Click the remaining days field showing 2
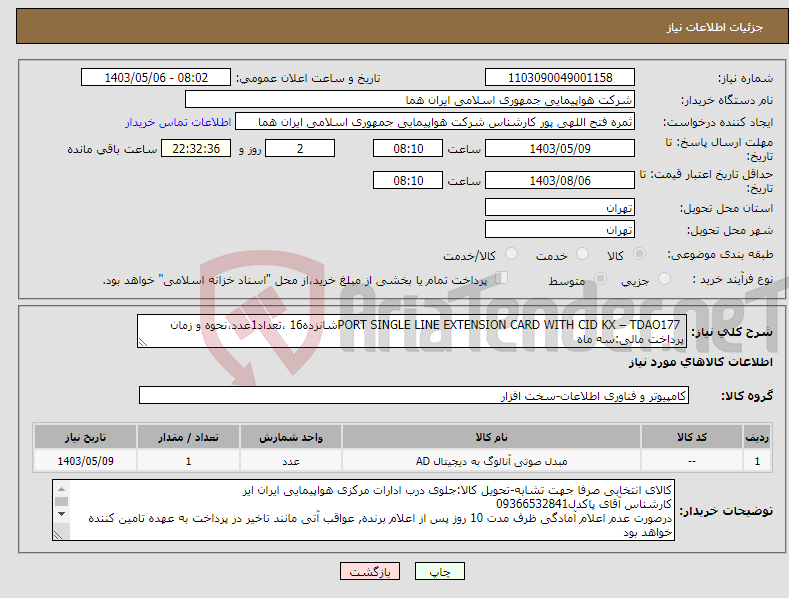The image size is (789, 598). tap(300, 148)
